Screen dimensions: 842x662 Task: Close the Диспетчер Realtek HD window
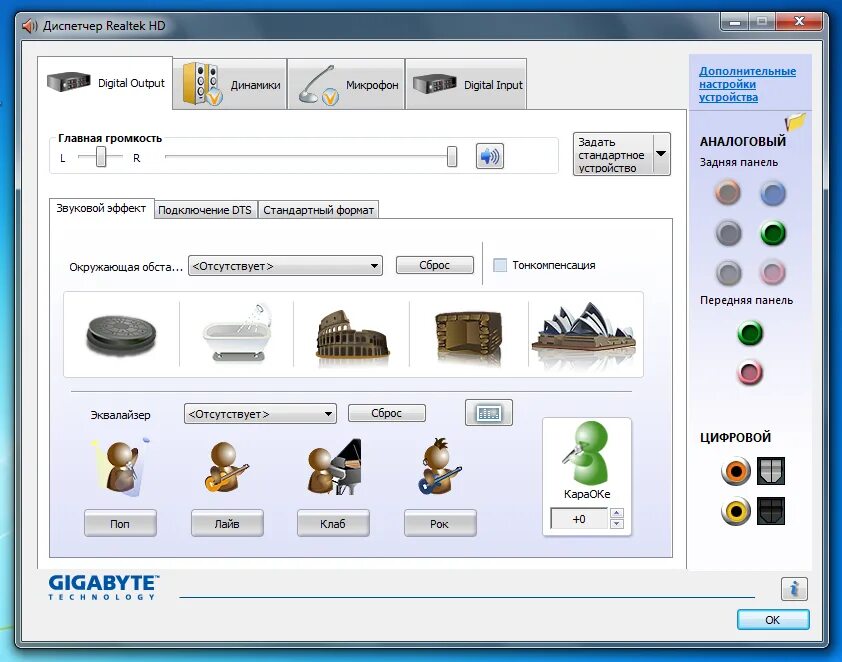[799, 22]
